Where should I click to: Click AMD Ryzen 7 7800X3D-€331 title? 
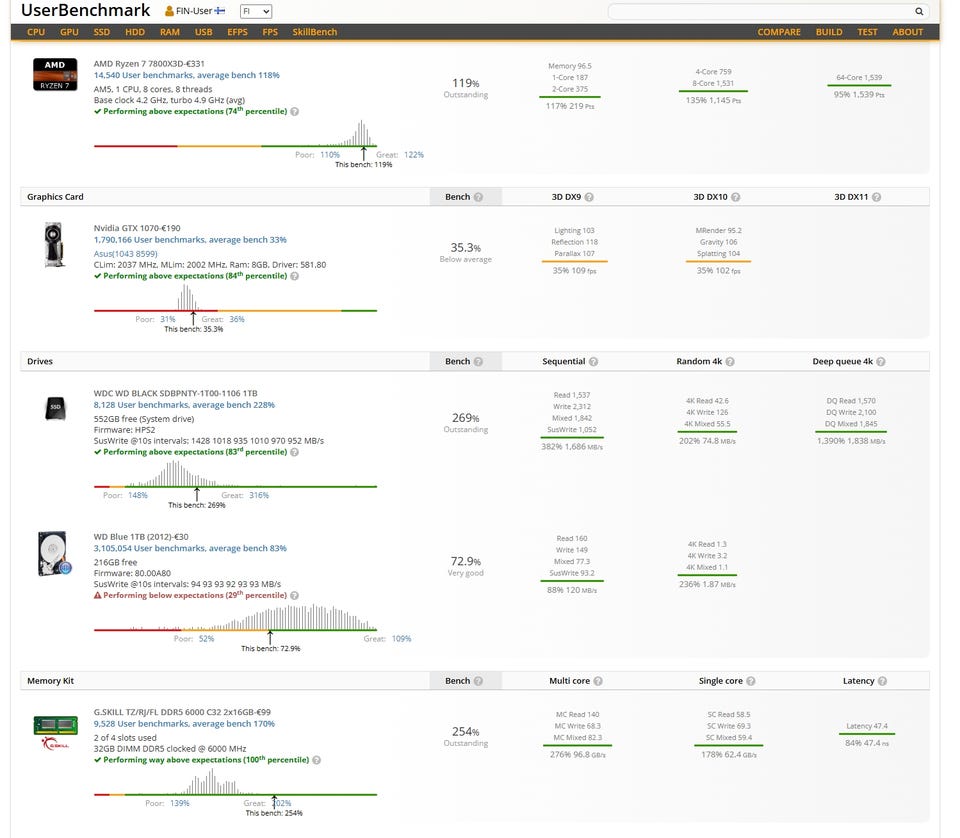149,64
